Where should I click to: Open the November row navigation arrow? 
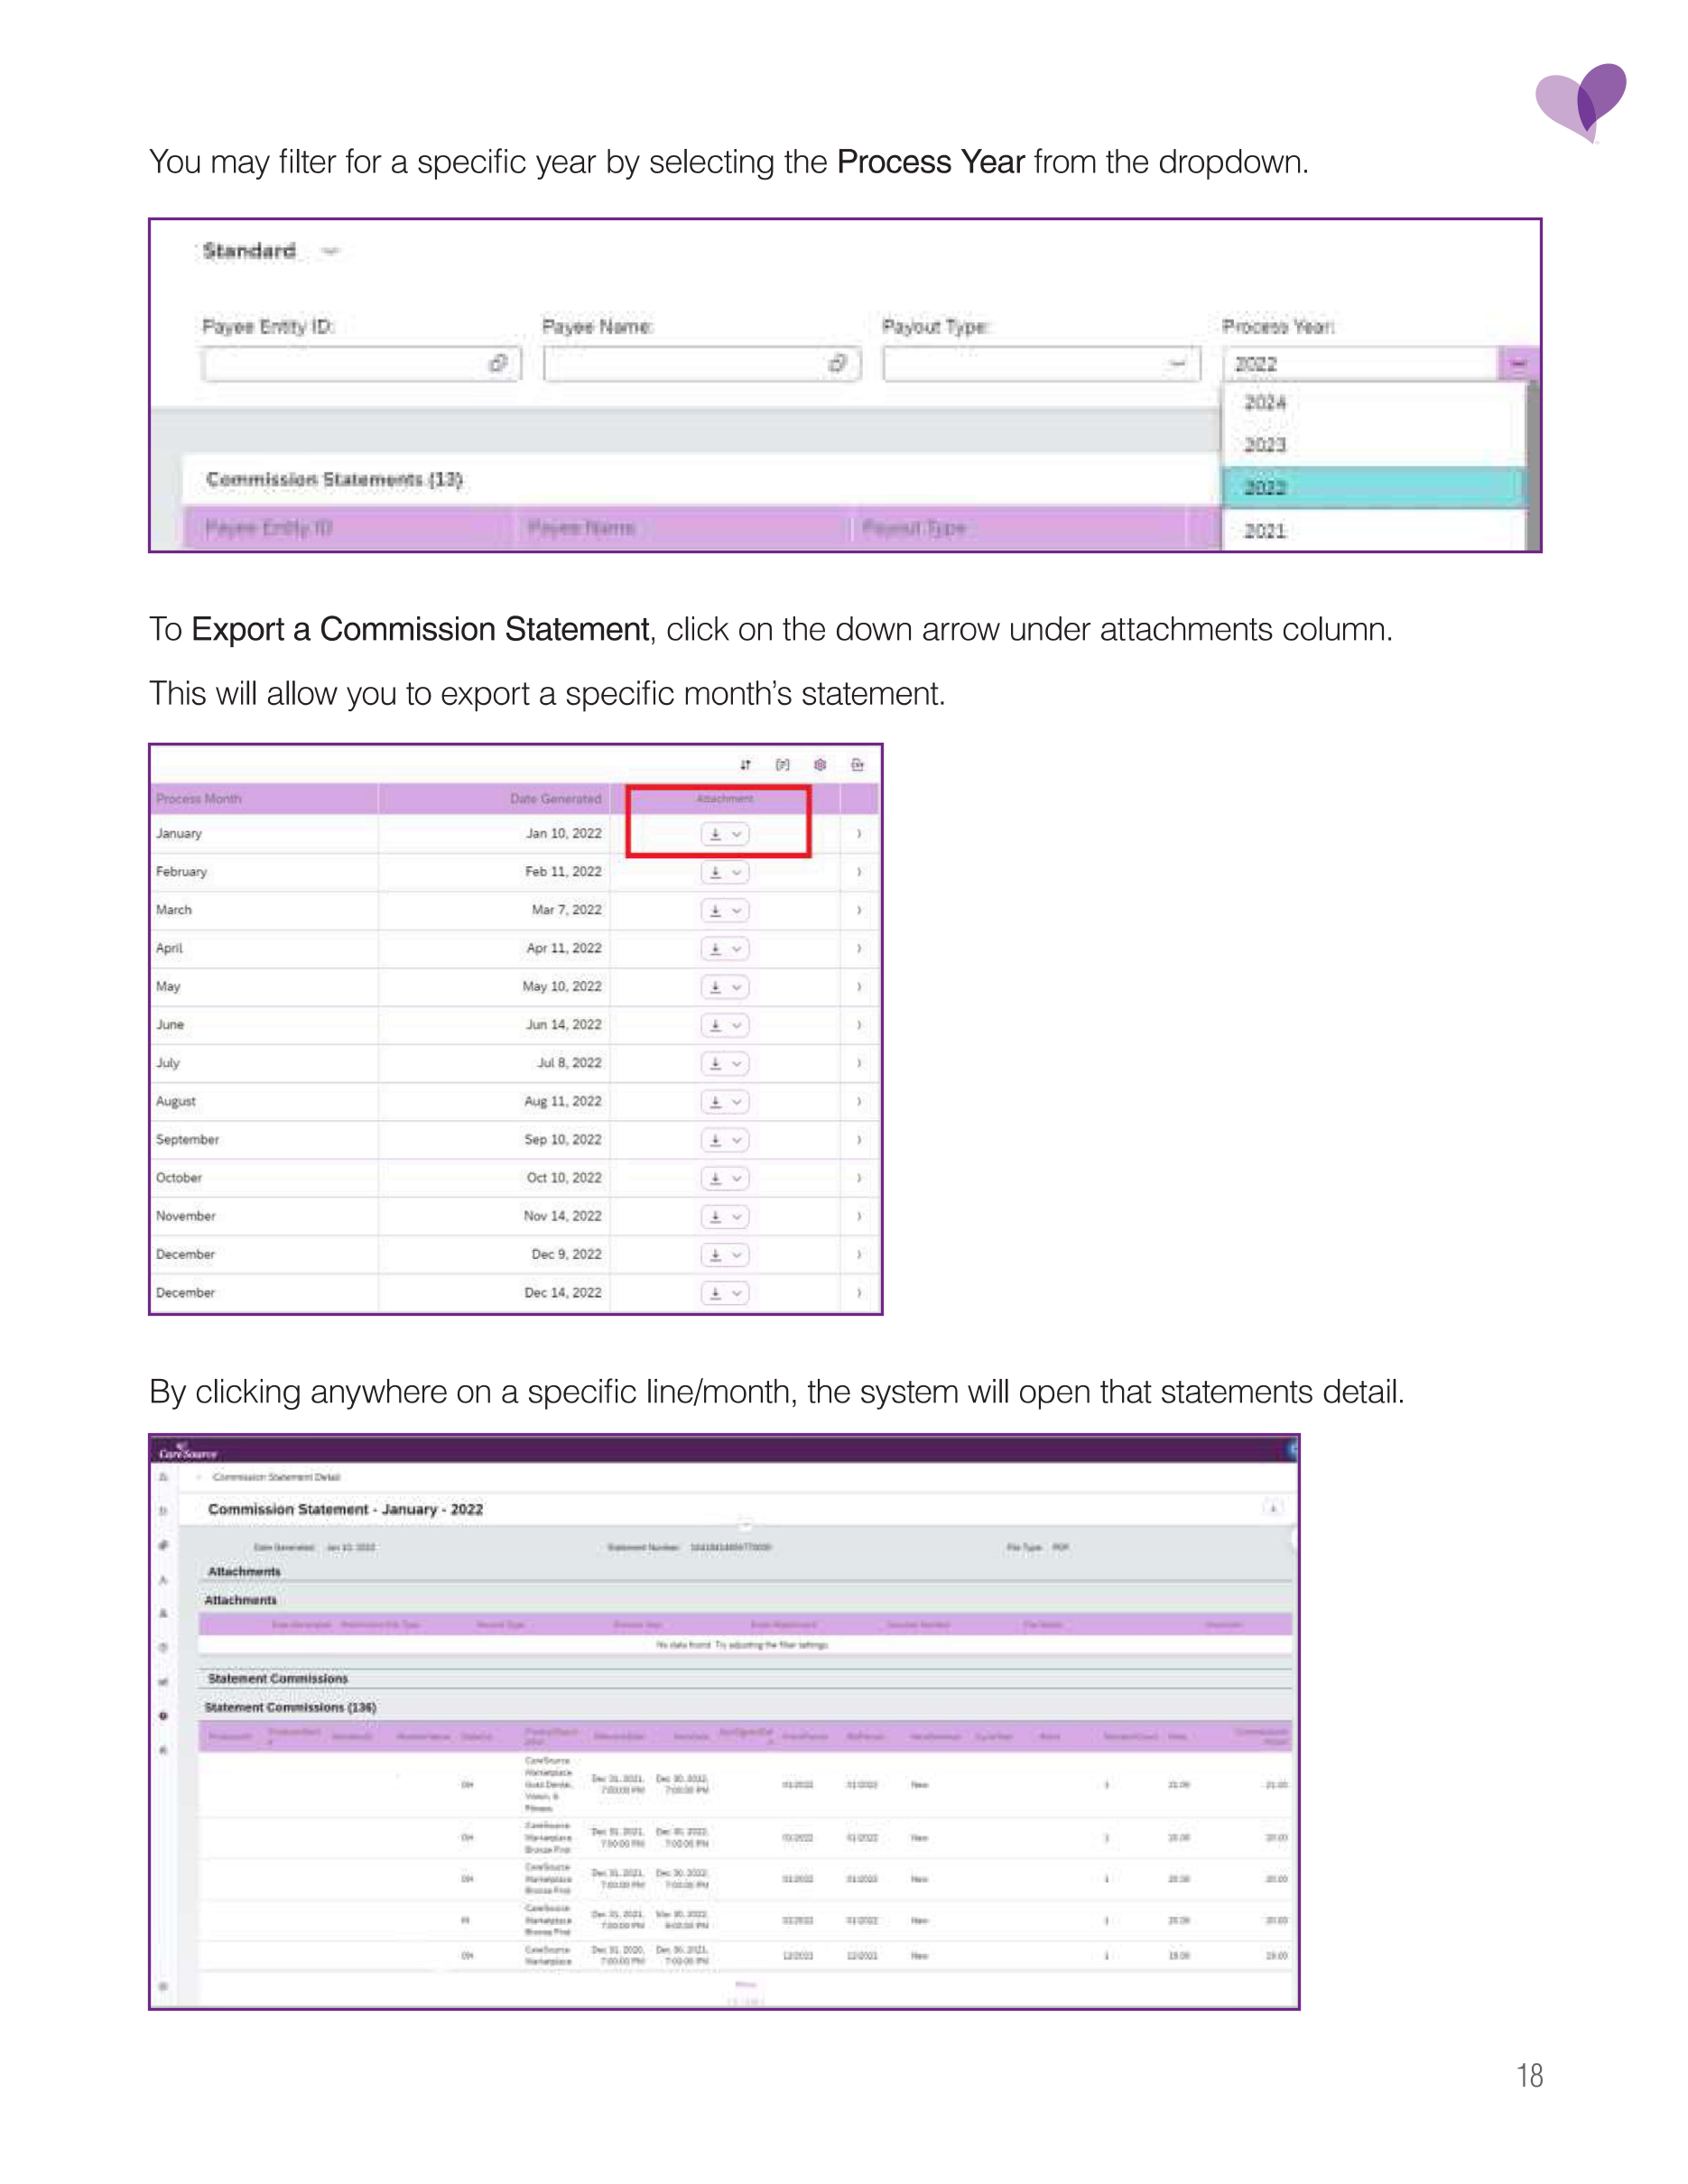[x=859, y=1217]
